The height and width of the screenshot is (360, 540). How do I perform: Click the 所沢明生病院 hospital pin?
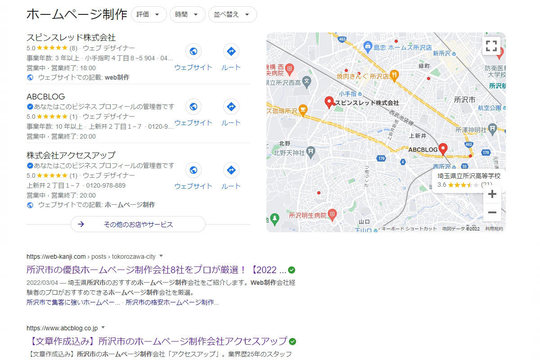point(332,215)
